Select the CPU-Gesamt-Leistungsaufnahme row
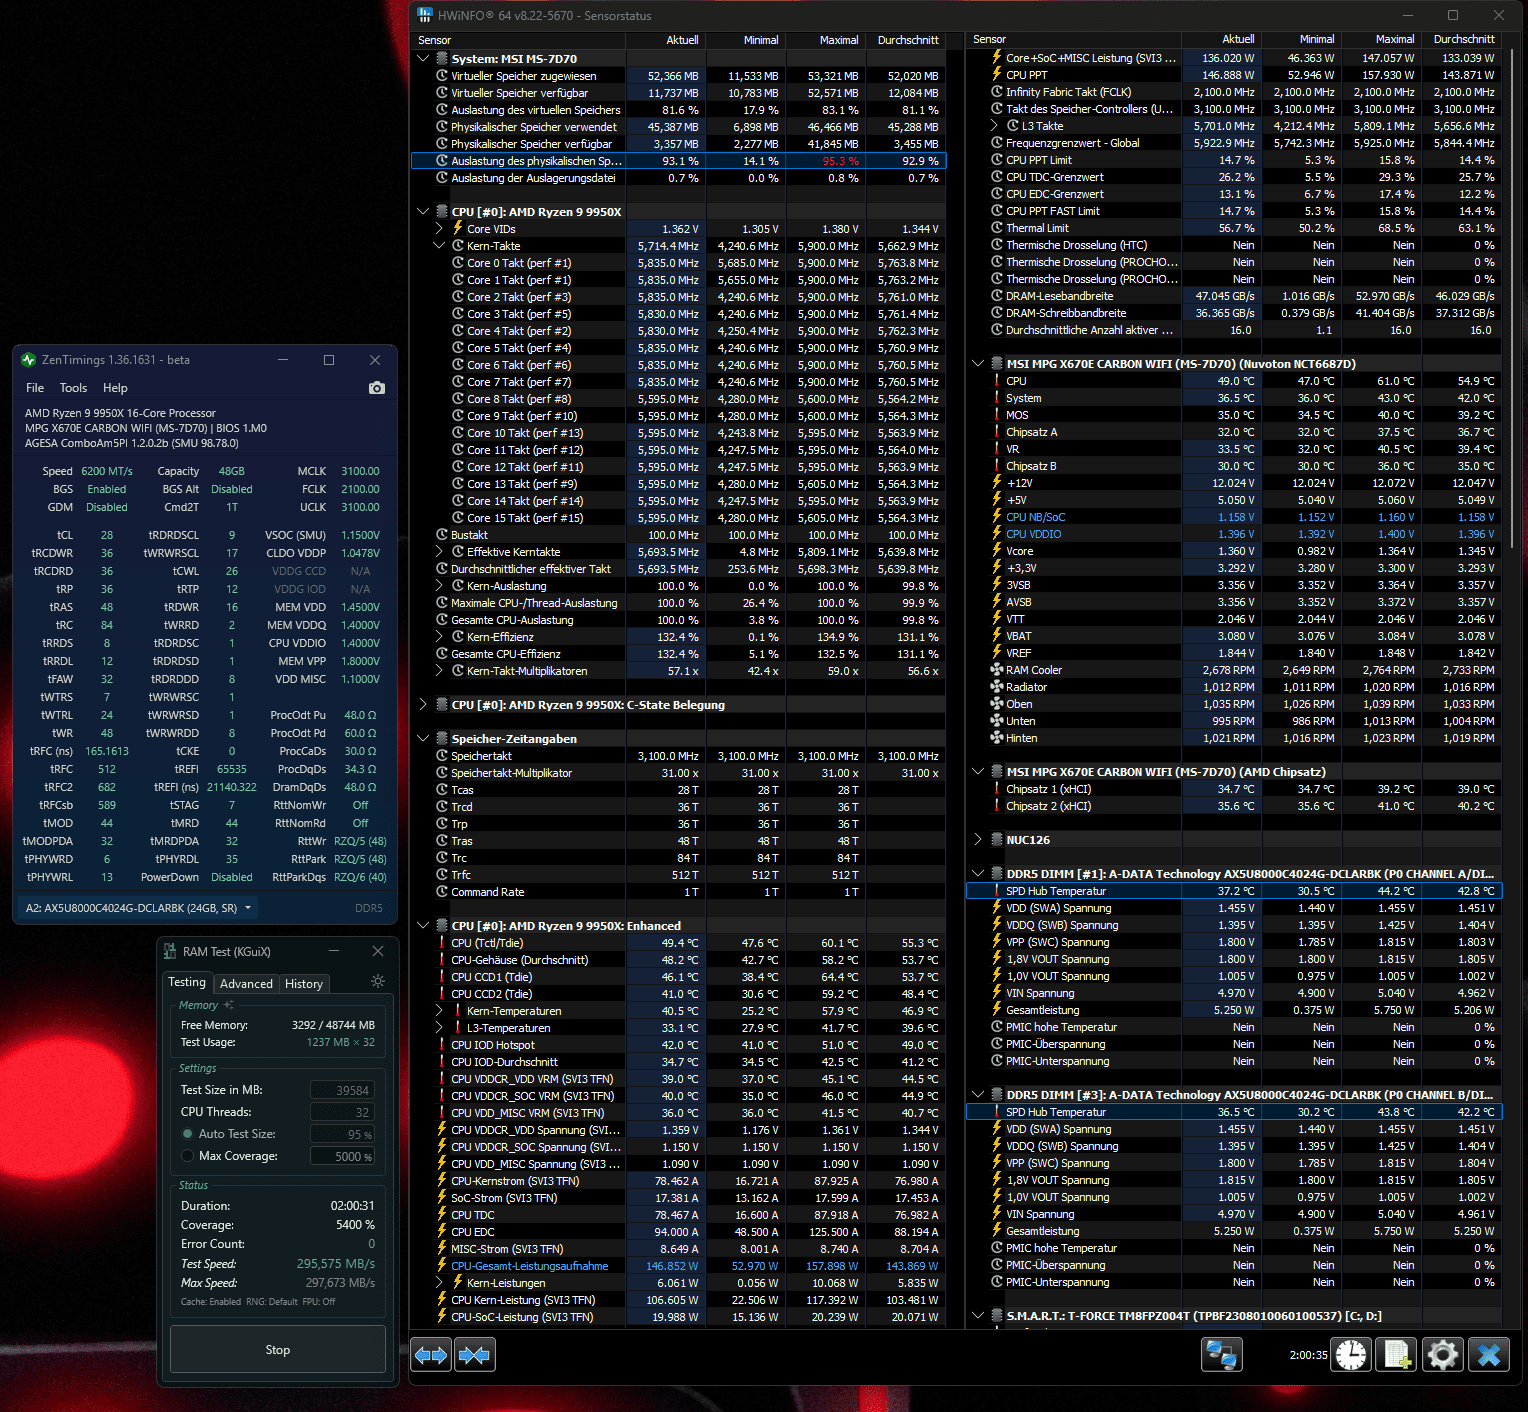Viewport: 1528px width, 1412px height. 678,1266
